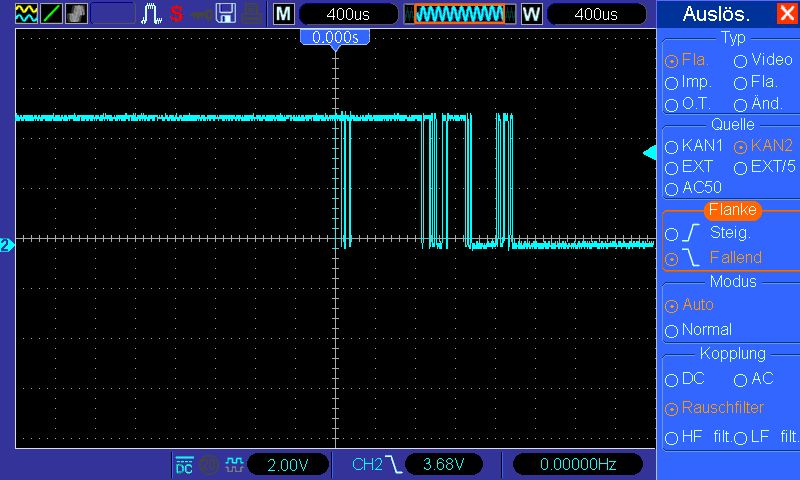800x480 pixels.
Task: Click the 2.00V volts per division field
Action: coord(288,465)
